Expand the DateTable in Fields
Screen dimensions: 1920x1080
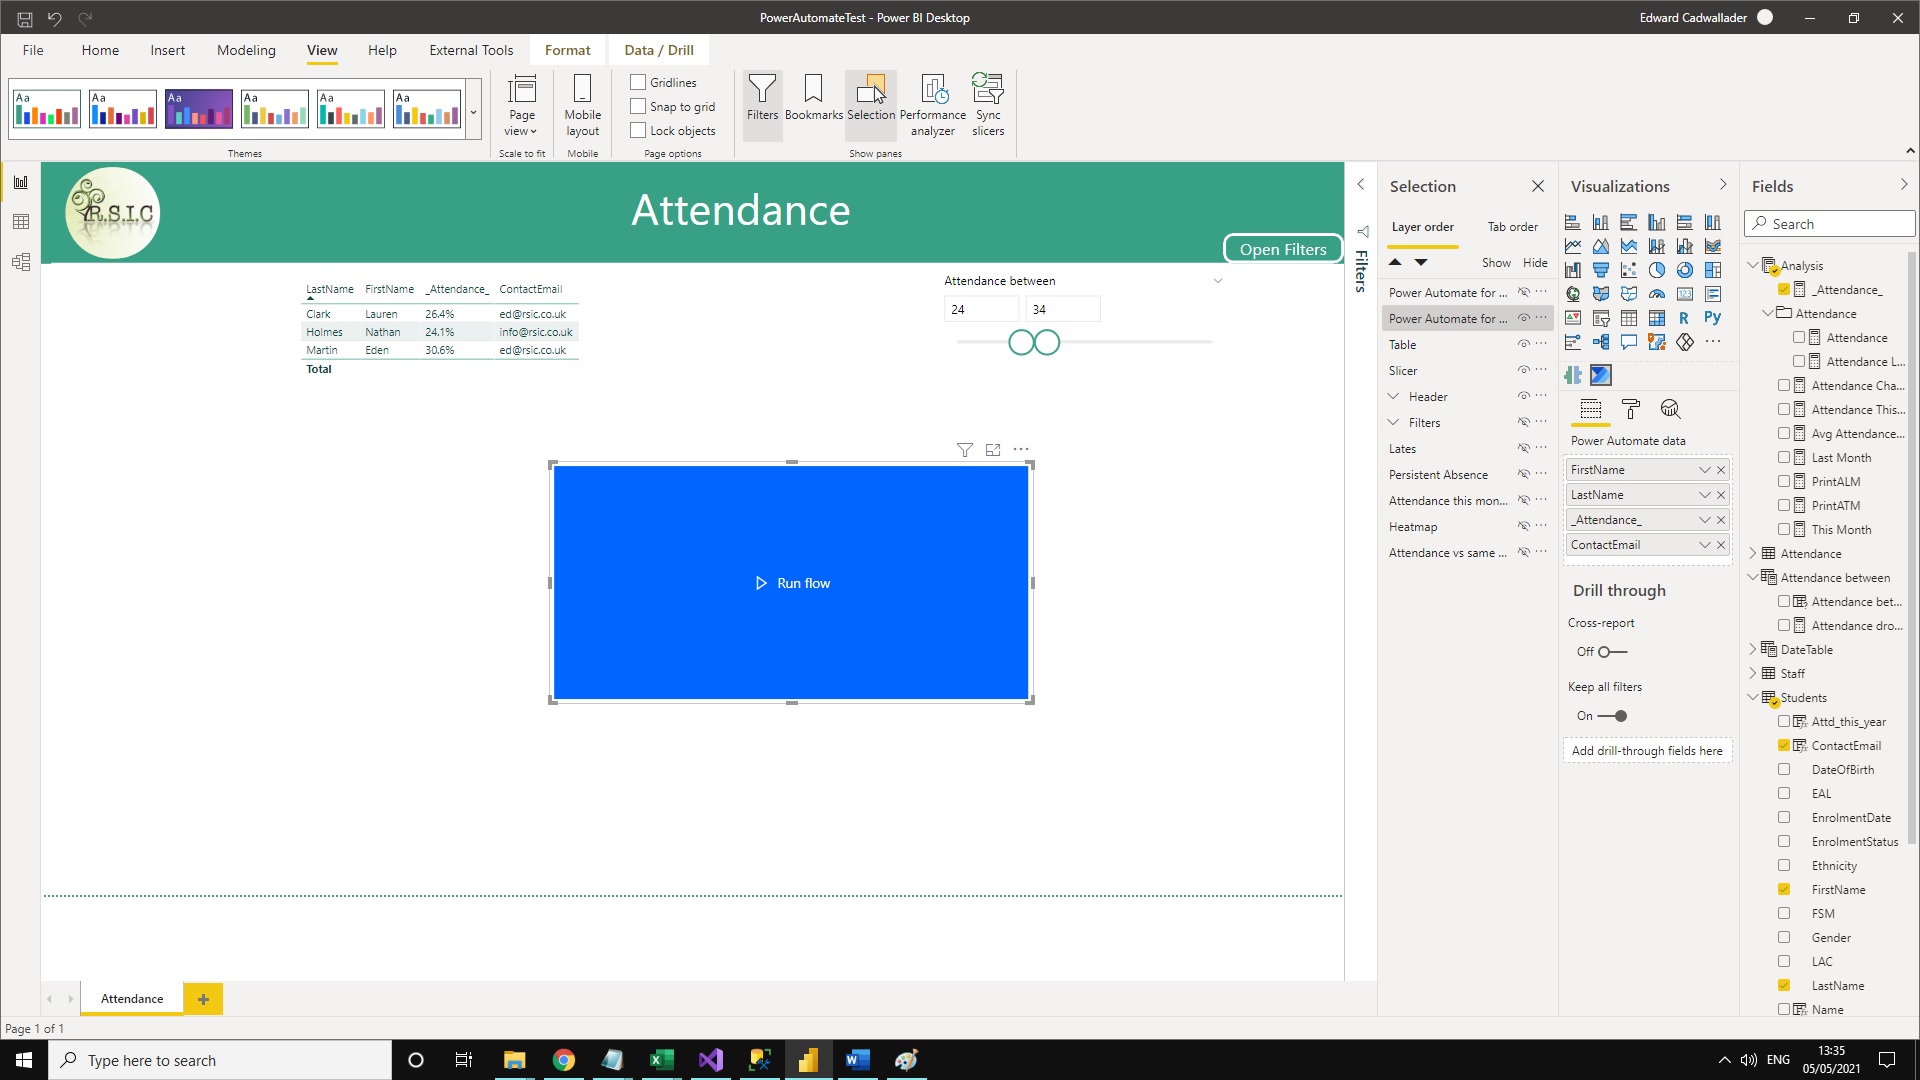(1753, 649)
